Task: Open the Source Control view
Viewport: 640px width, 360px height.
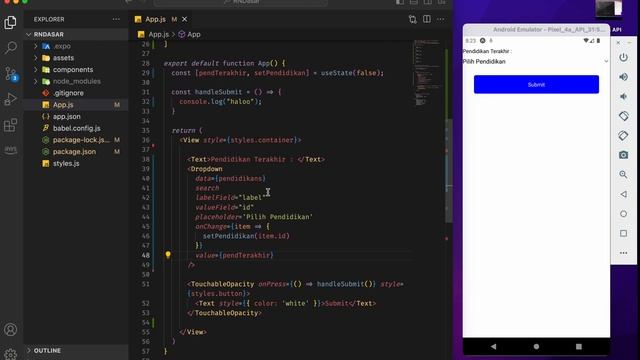Action: 11,74
